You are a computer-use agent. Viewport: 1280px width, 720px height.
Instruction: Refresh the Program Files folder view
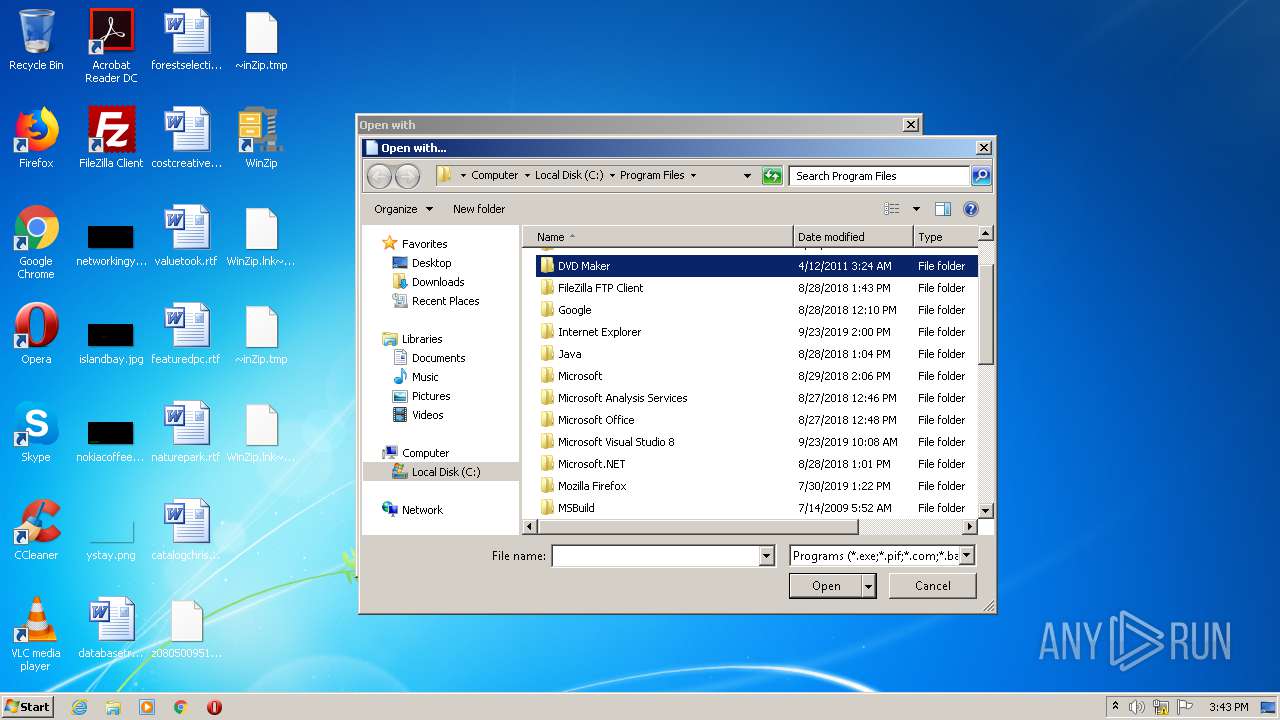pyautogui.click(x=771, y=176)
